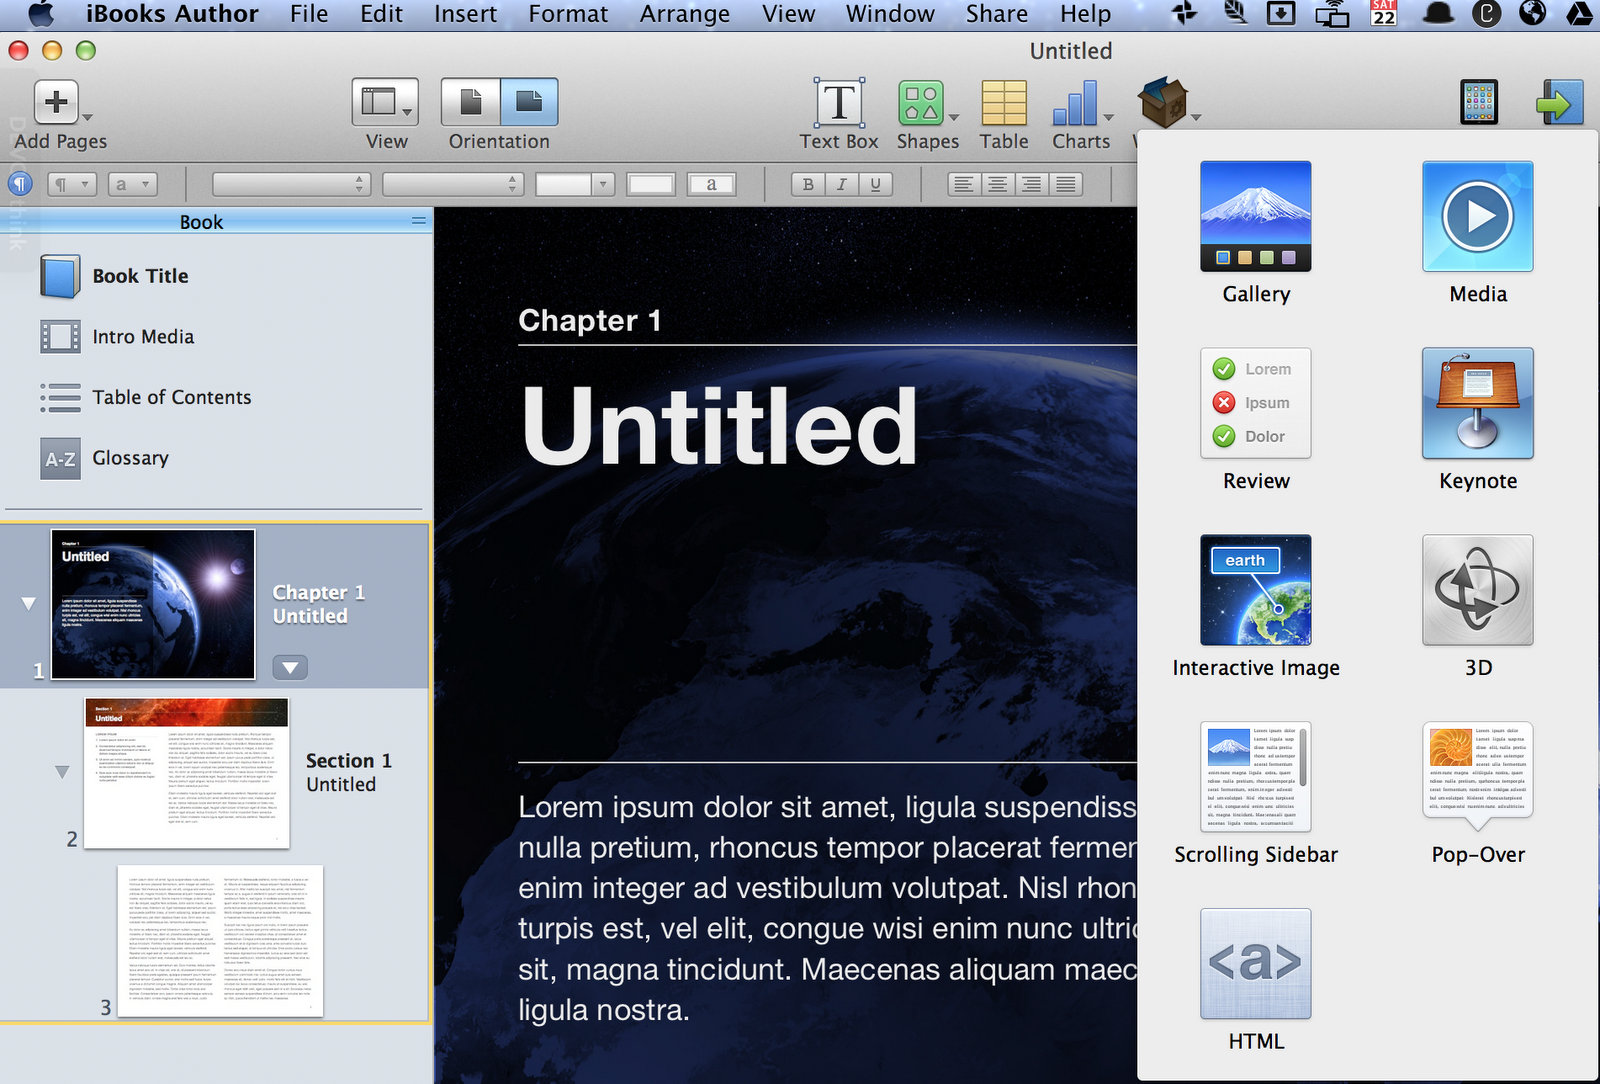Toggle bold text formatting
The image size is (1600, 1084).
tap(808, 184)
